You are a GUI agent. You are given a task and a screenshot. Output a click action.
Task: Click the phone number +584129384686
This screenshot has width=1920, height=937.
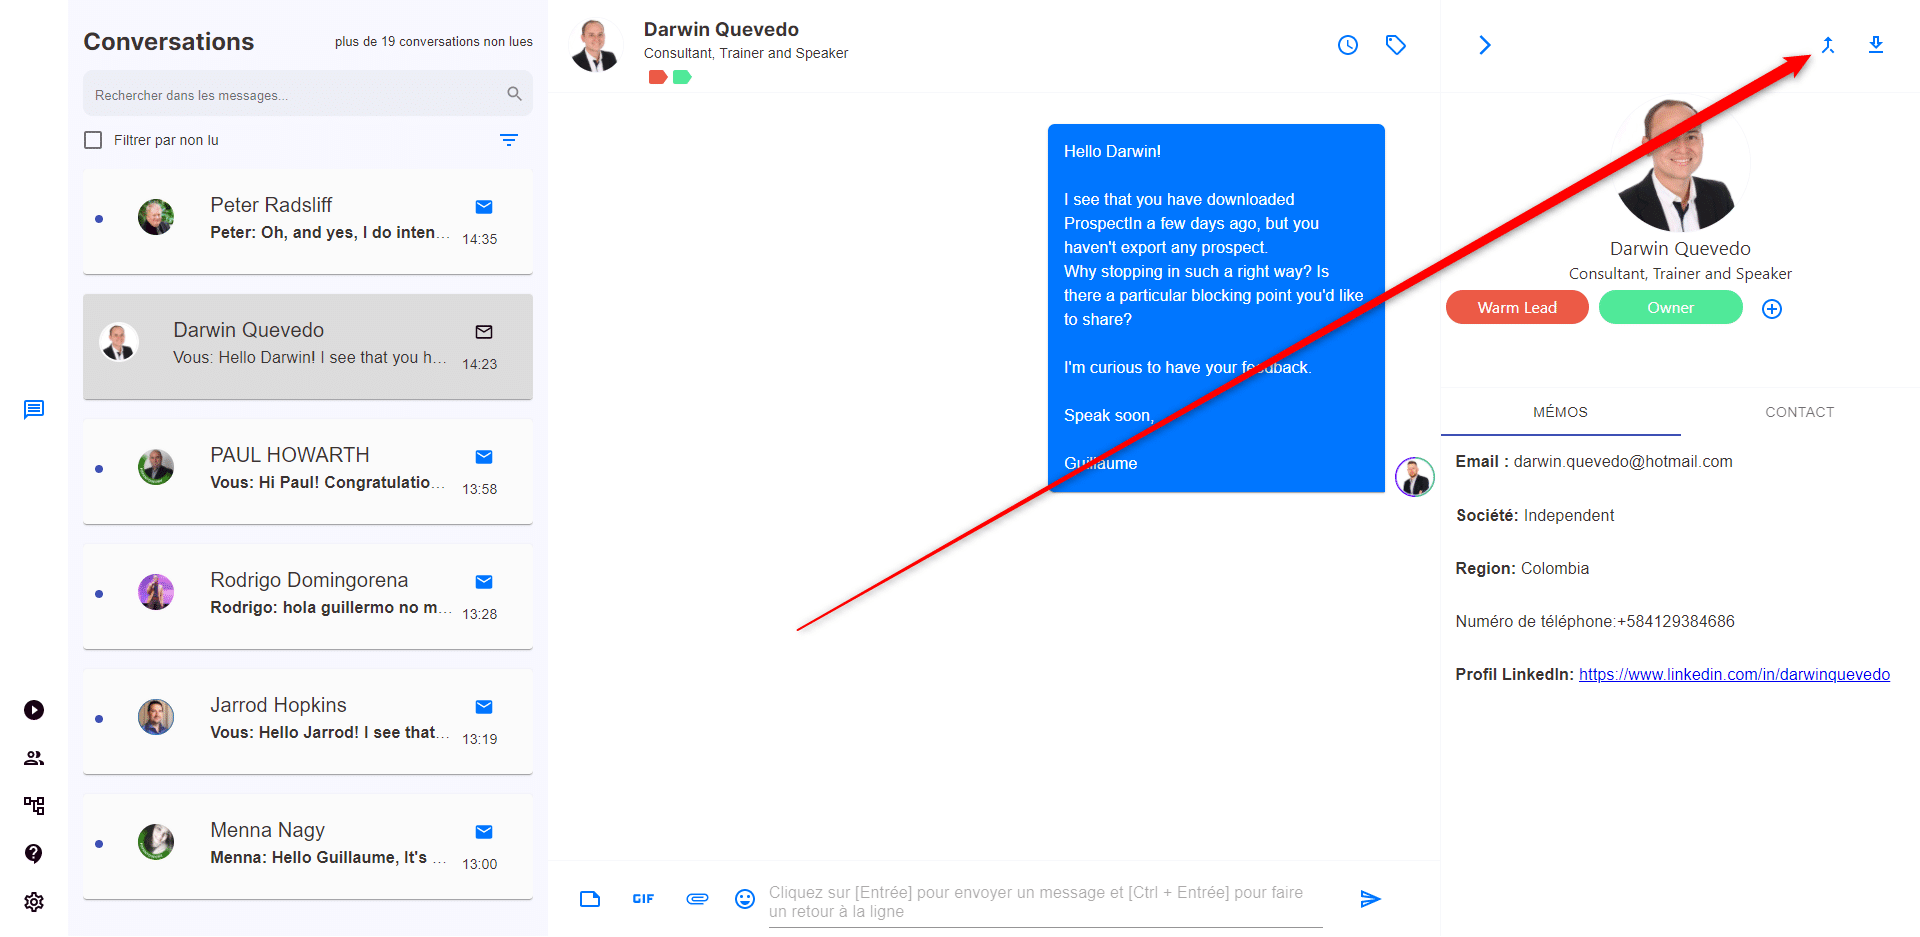(1675, 622)
